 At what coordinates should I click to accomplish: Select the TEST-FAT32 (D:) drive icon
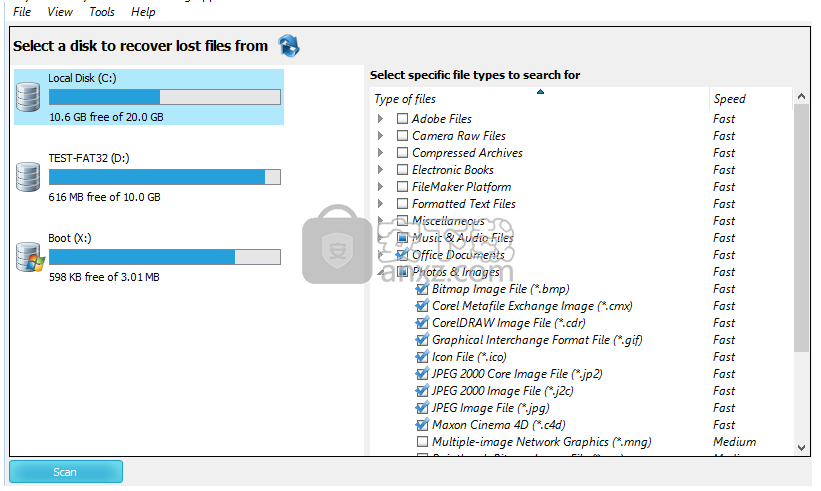point(28,177)
